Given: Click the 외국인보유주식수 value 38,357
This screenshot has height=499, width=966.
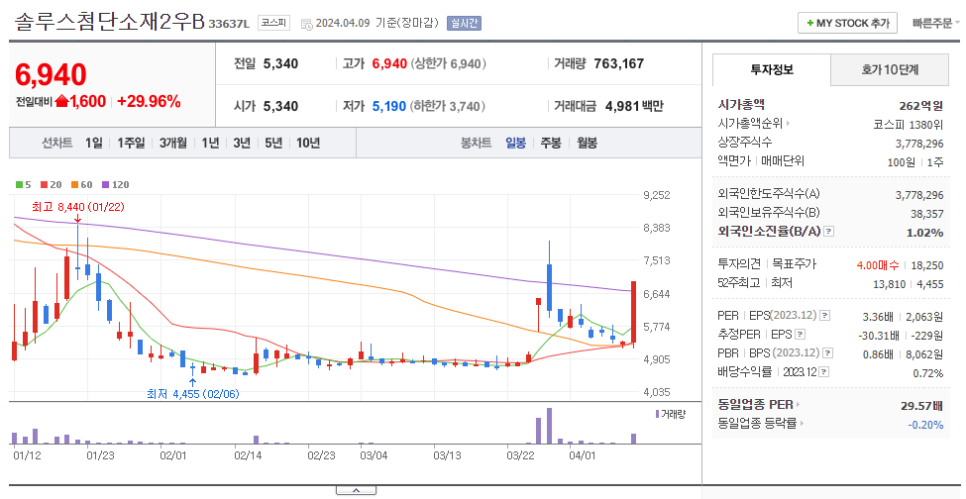Looking at the screenshot, I should click(927, 213).
